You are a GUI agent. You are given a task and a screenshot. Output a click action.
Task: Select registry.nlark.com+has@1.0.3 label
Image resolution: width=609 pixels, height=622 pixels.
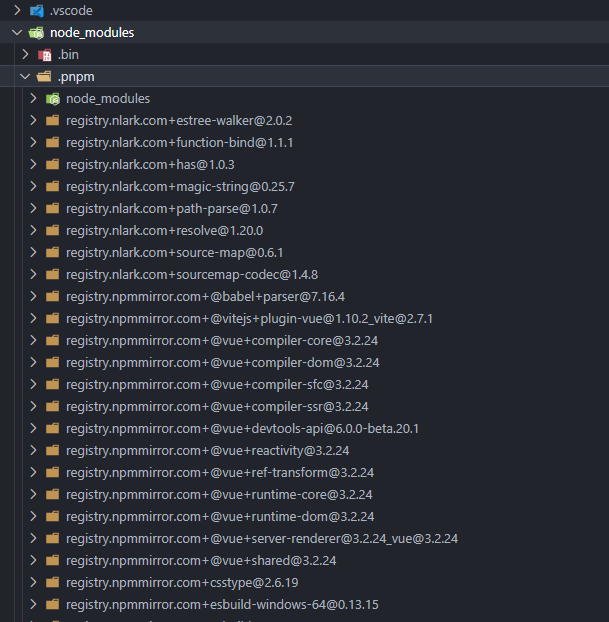click(150, 165)
